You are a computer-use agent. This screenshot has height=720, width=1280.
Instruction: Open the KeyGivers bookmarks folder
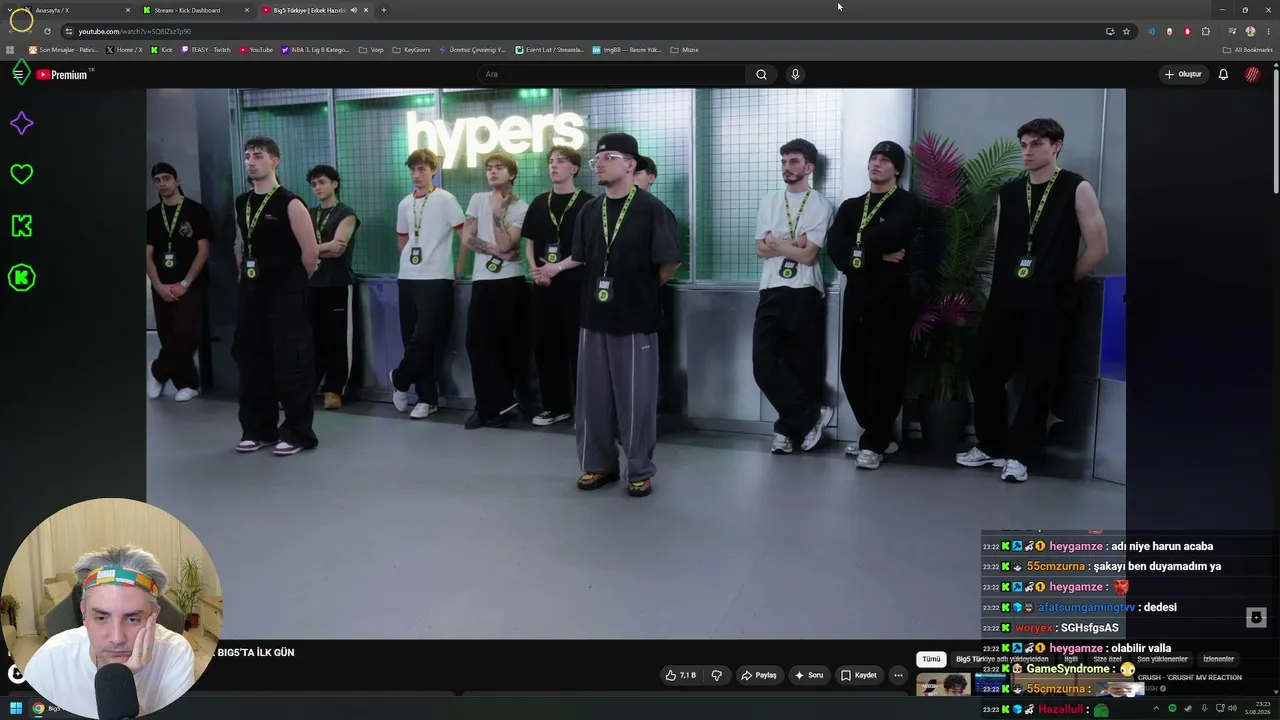411,50
